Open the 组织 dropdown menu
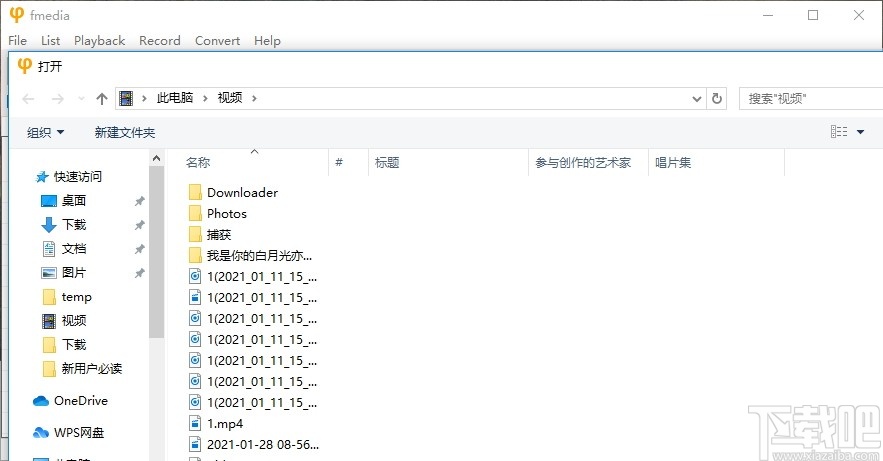 [46, 132]
